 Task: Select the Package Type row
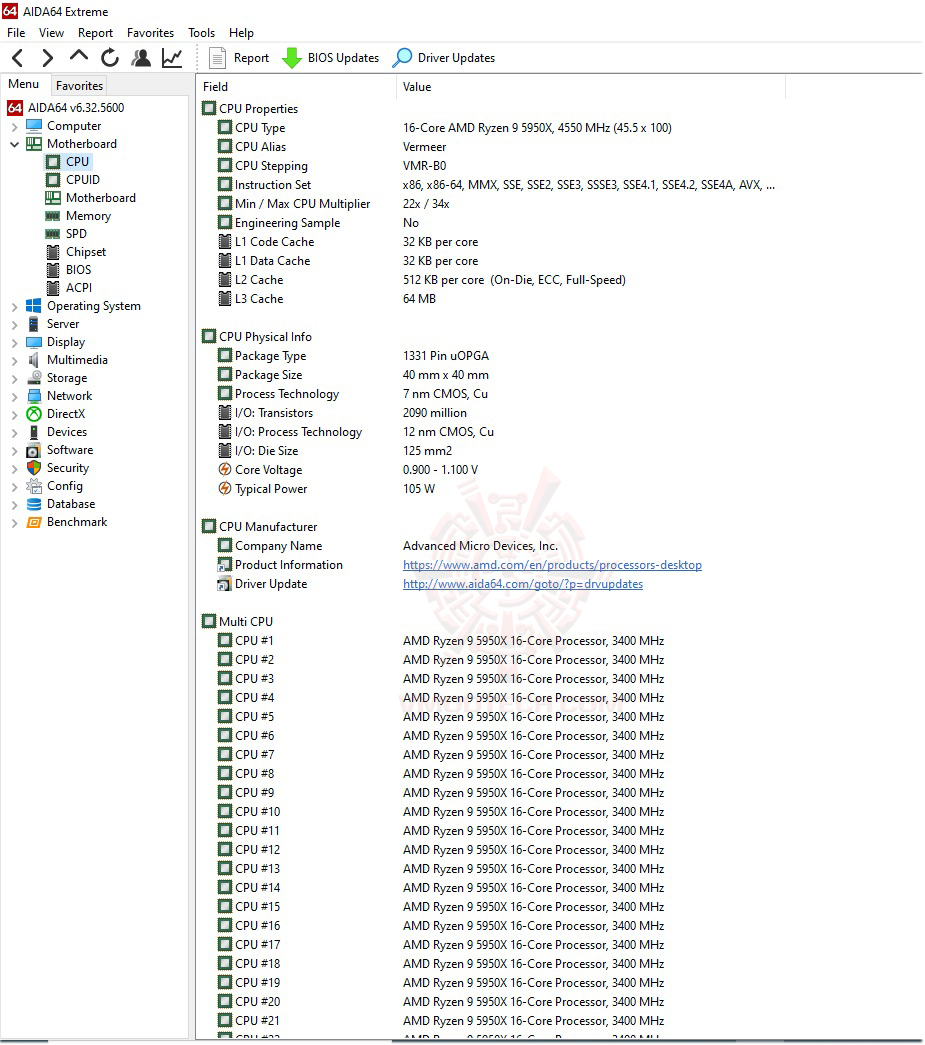492,356
